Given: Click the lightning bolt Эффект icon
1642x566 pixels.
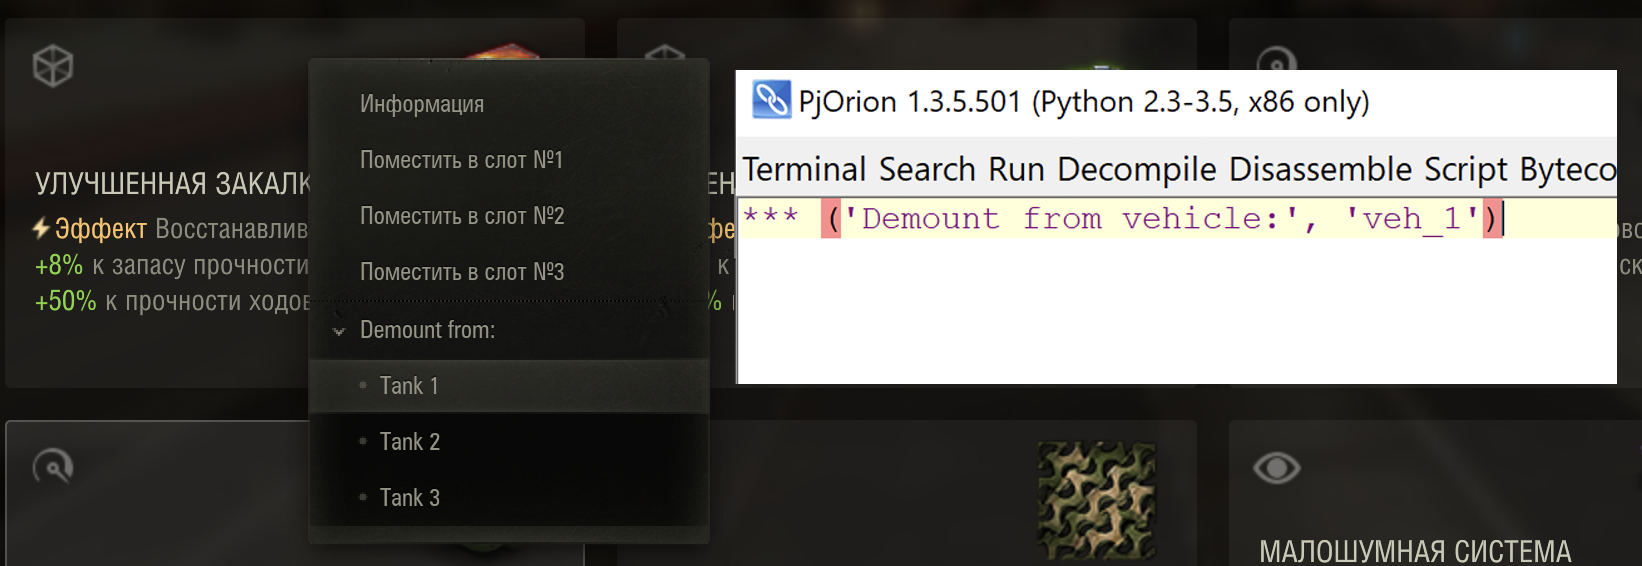Looking at the screenshot, I should coord(41,229).
